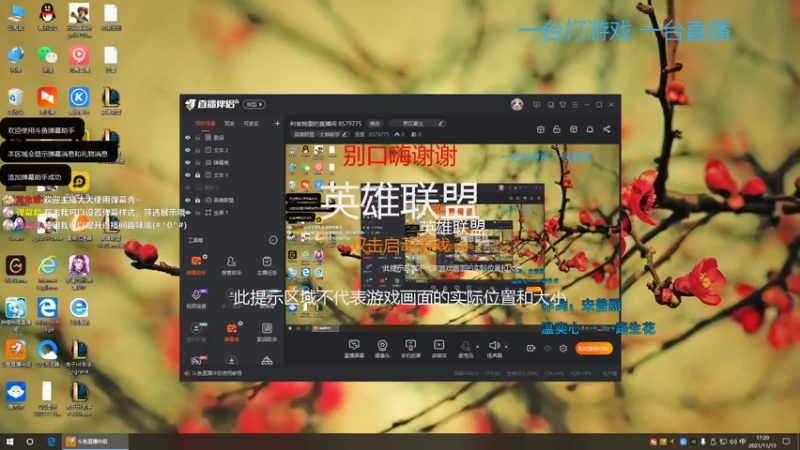The image size is (800, 450).
Task: Select the 全屏 1 layer row
Action: [232, 212]
